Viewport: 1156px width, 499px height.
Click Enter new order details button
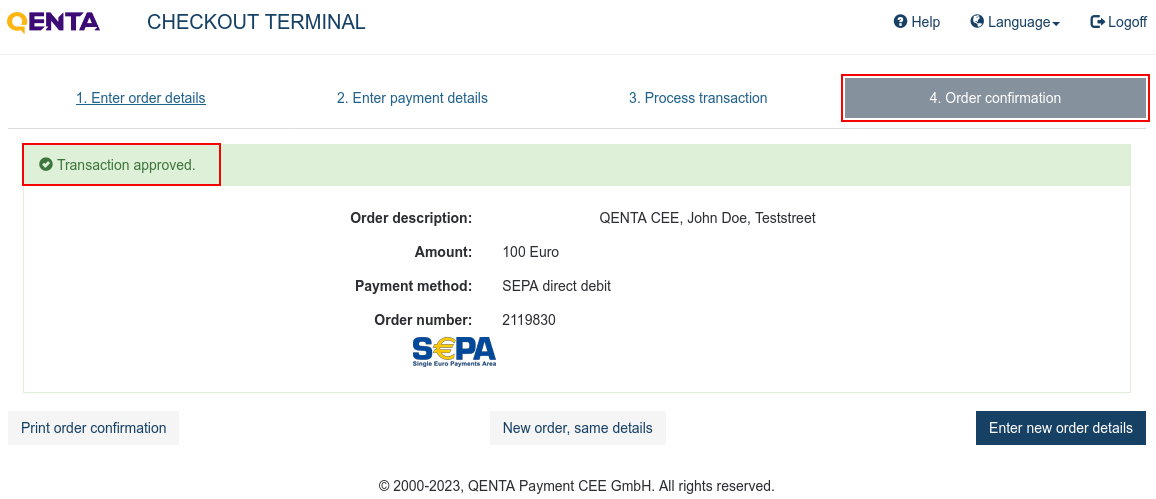[1060, 428]
